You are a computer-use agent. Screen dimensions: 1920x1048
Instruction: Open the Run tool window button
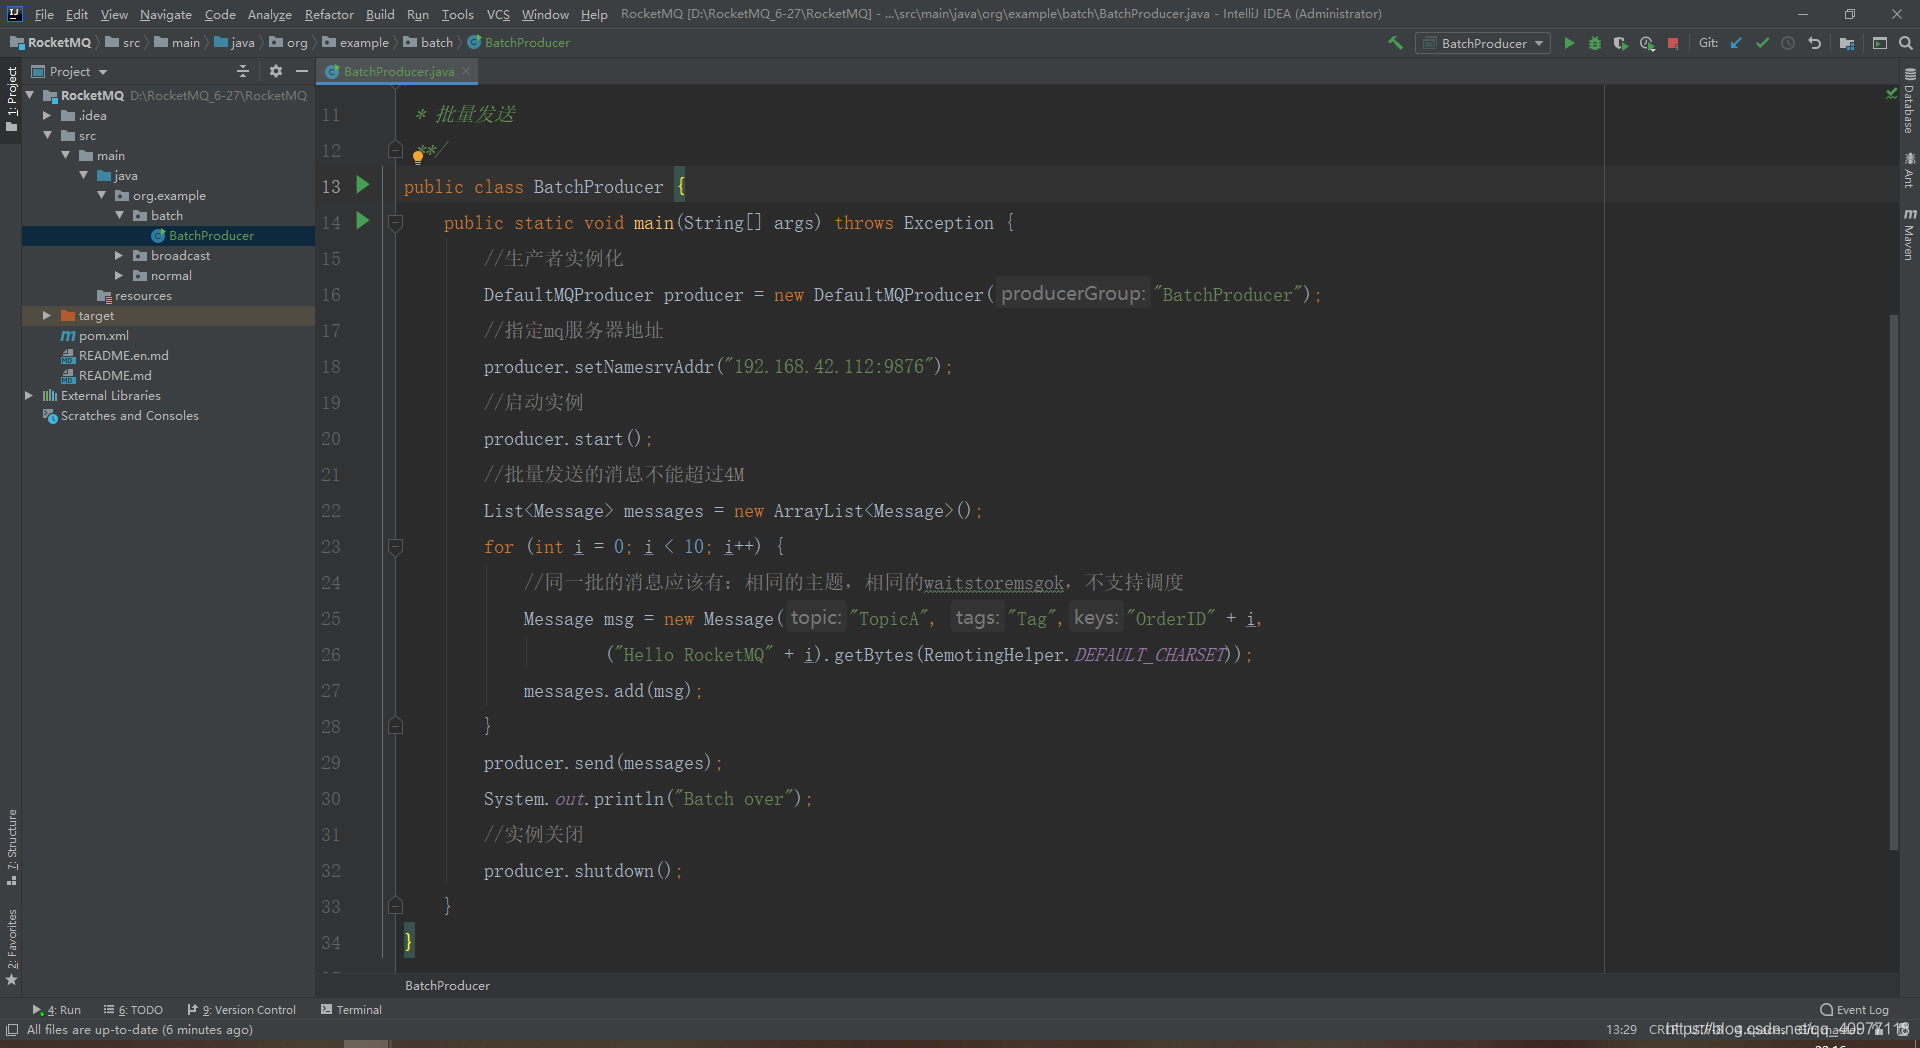pyautogui.click(x=57, y=1010)
